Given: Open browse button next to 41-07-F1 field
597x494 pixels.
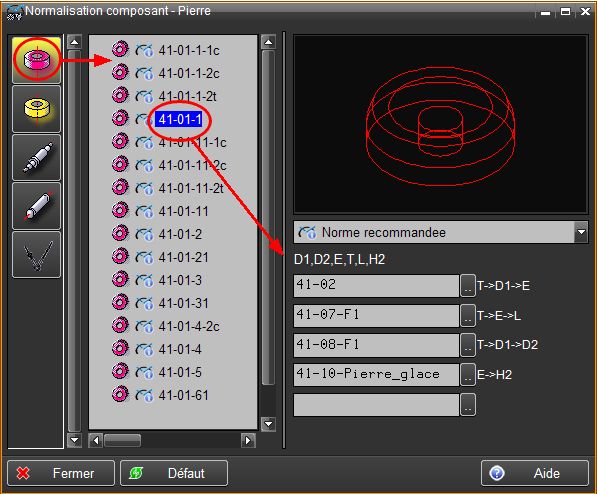Looking at the screenshot, I should pos(468,315).
